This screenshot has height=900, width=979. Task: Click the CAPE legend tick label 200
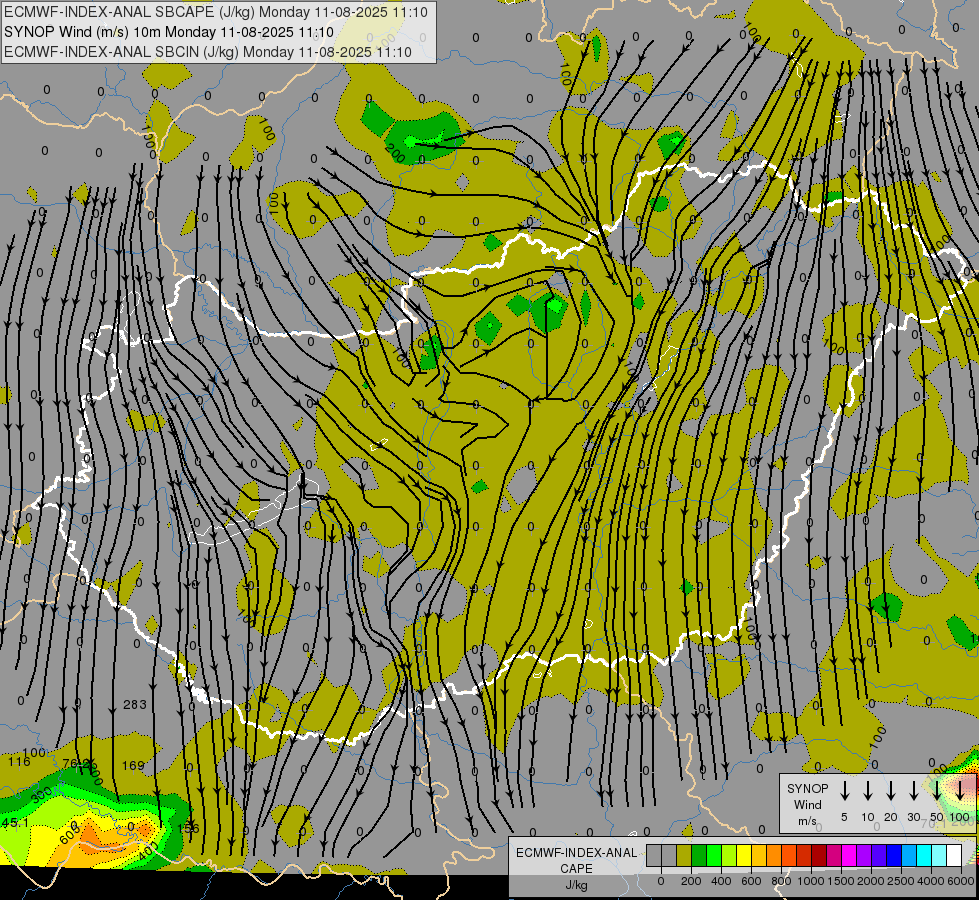[x=691, y=881]
